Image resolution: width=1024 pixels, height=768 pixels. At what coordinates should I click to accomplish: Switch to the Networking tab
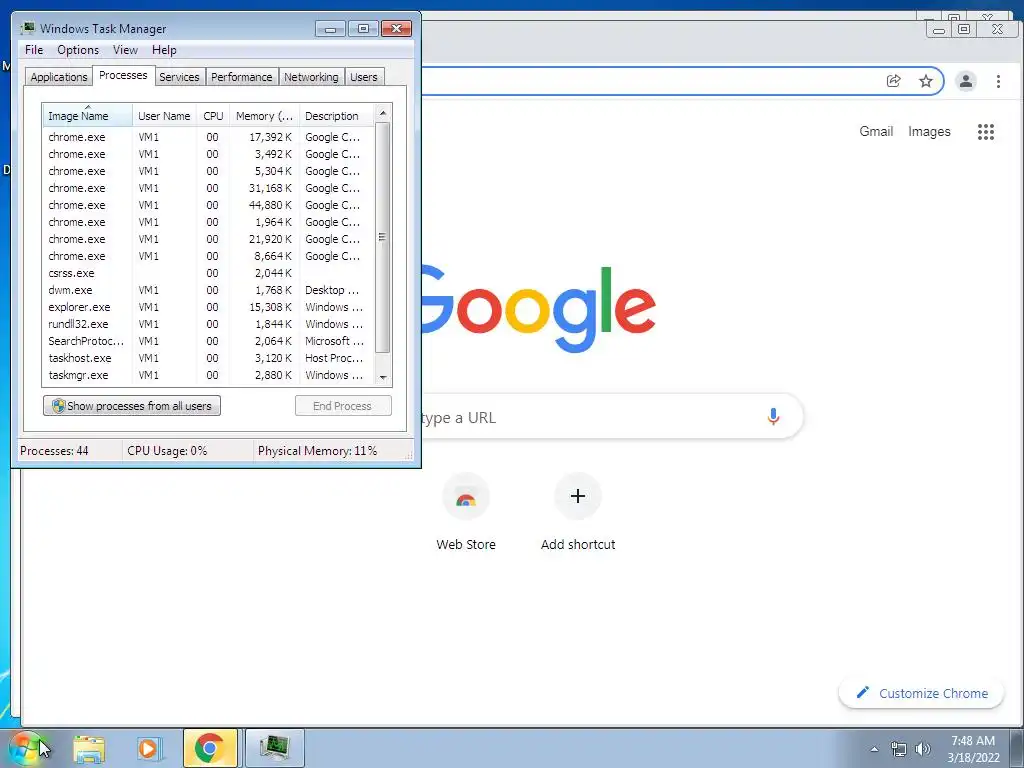(311, 77)
